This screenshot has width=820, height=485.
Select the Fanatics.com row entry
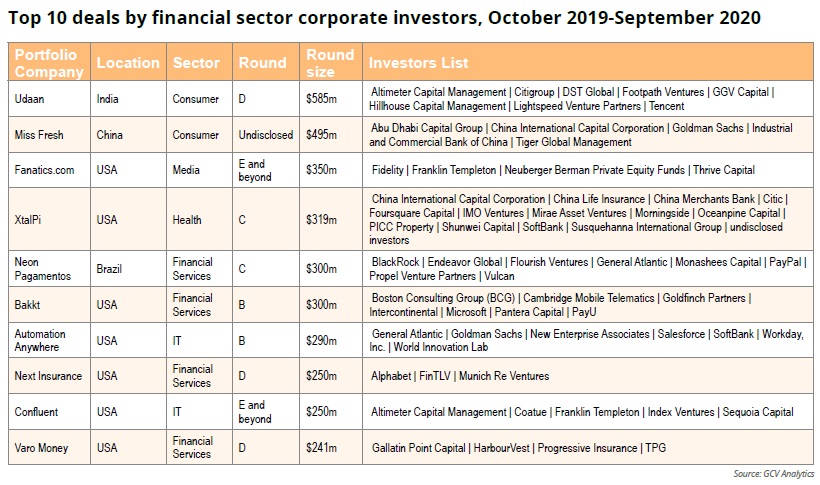coord(45,170)
